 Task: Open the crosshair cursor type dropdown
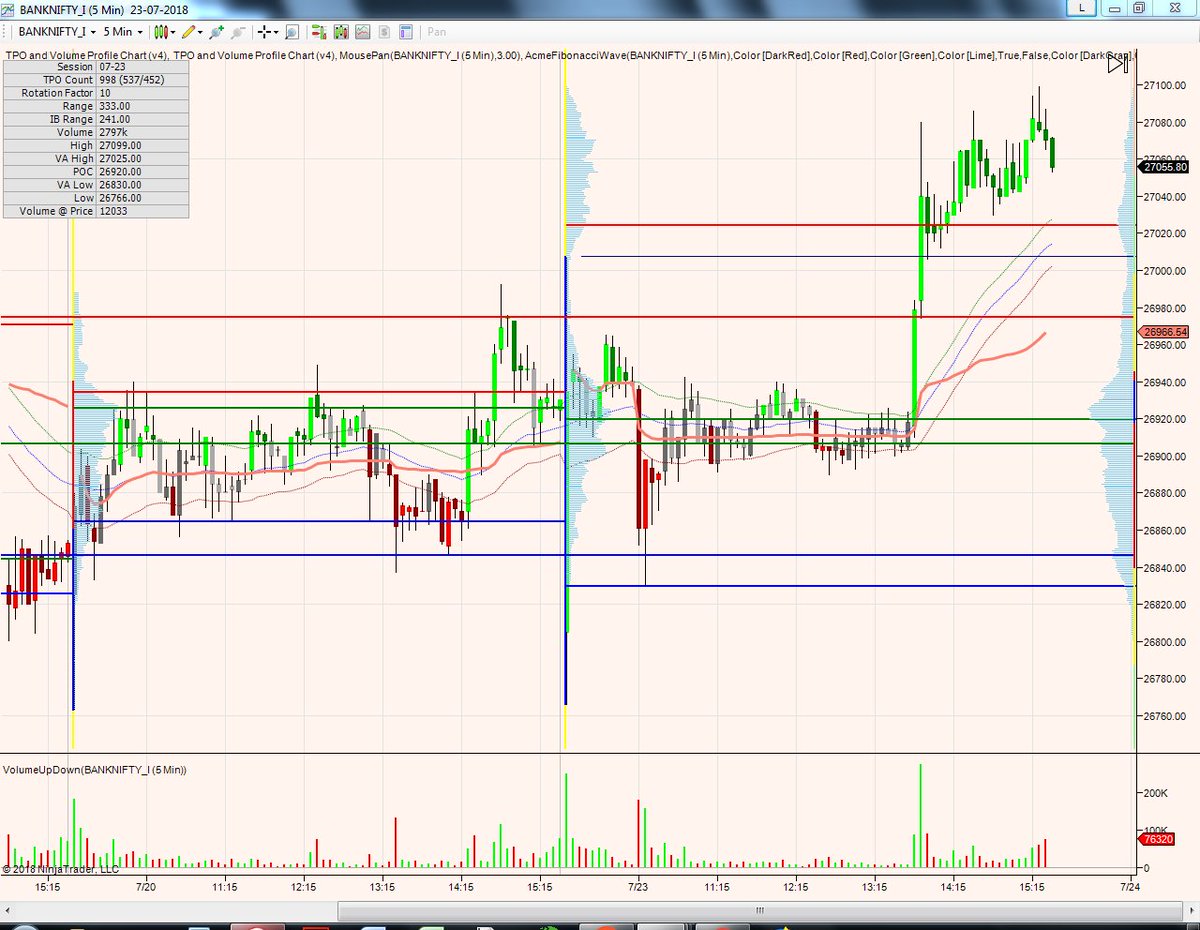click(269, 32)
